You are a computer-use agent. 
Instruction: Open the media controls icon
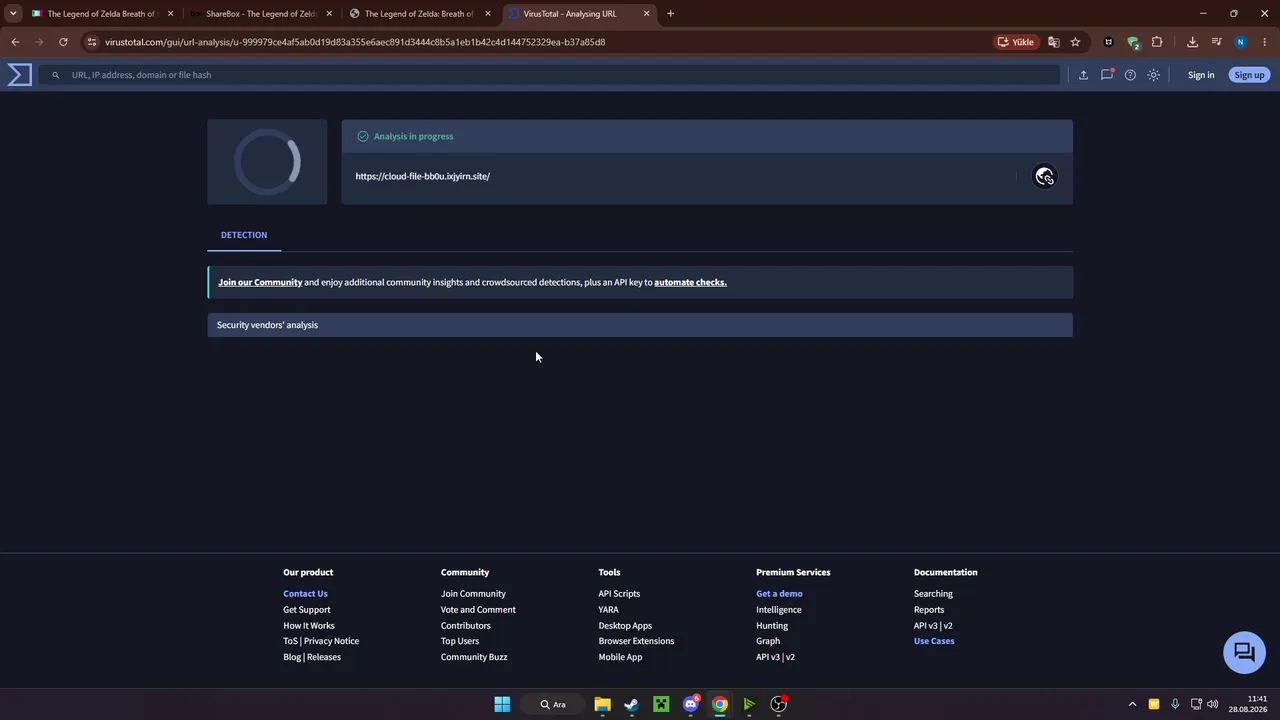[1217, 42]
